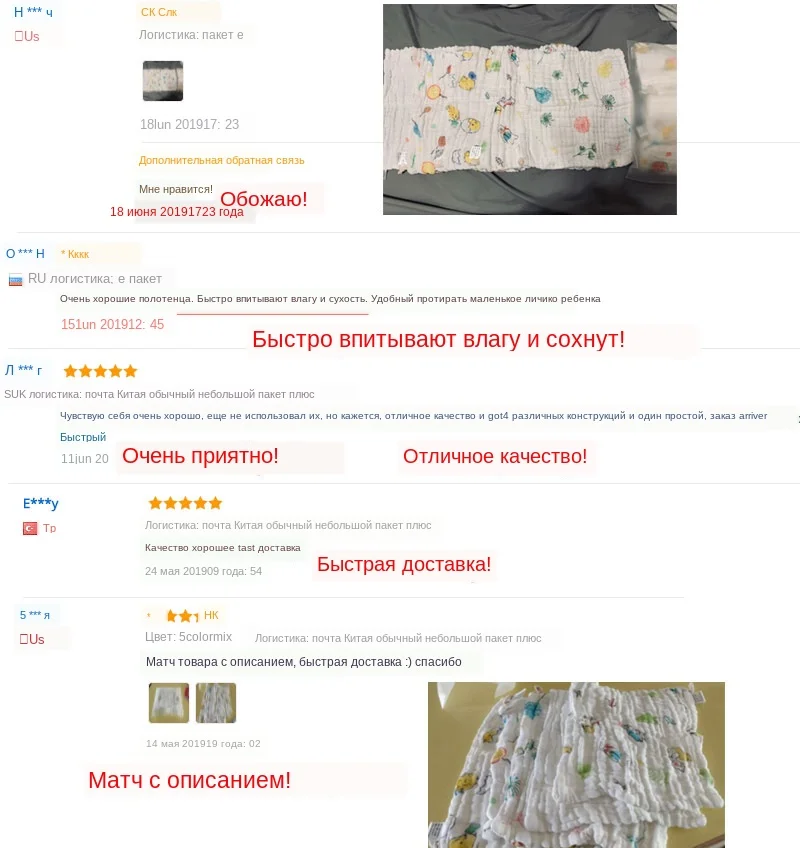Click the Дополнительная обратная связь link
This screenshot has height=848, width=800.
[x=221, y=160]
